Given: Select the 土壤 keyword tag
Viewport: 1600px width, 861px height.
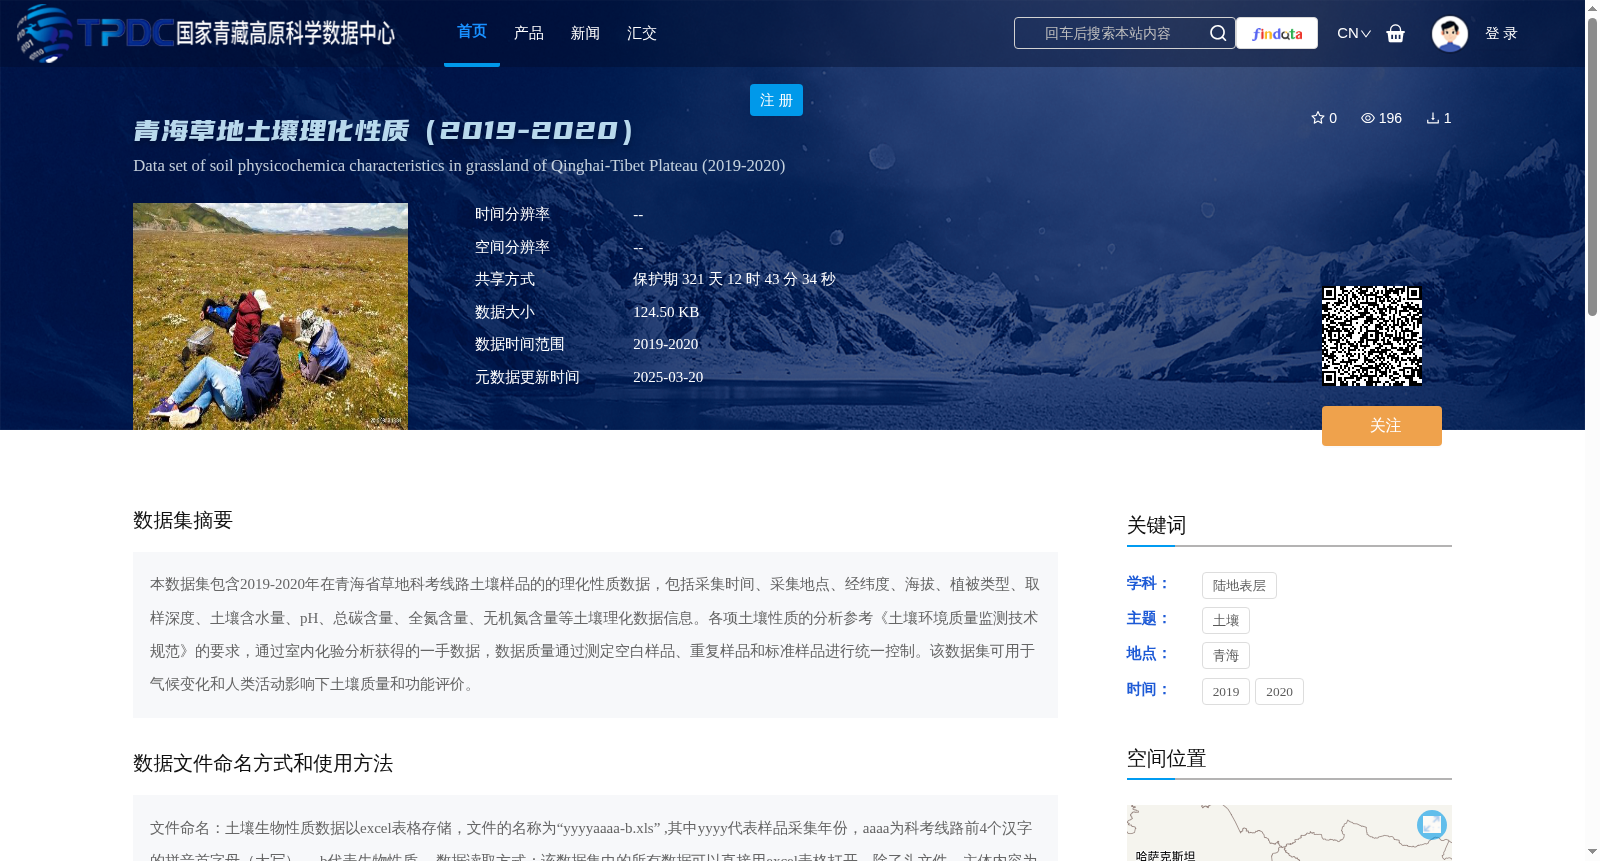Looking at the screenshot, I should [1226, 620].
